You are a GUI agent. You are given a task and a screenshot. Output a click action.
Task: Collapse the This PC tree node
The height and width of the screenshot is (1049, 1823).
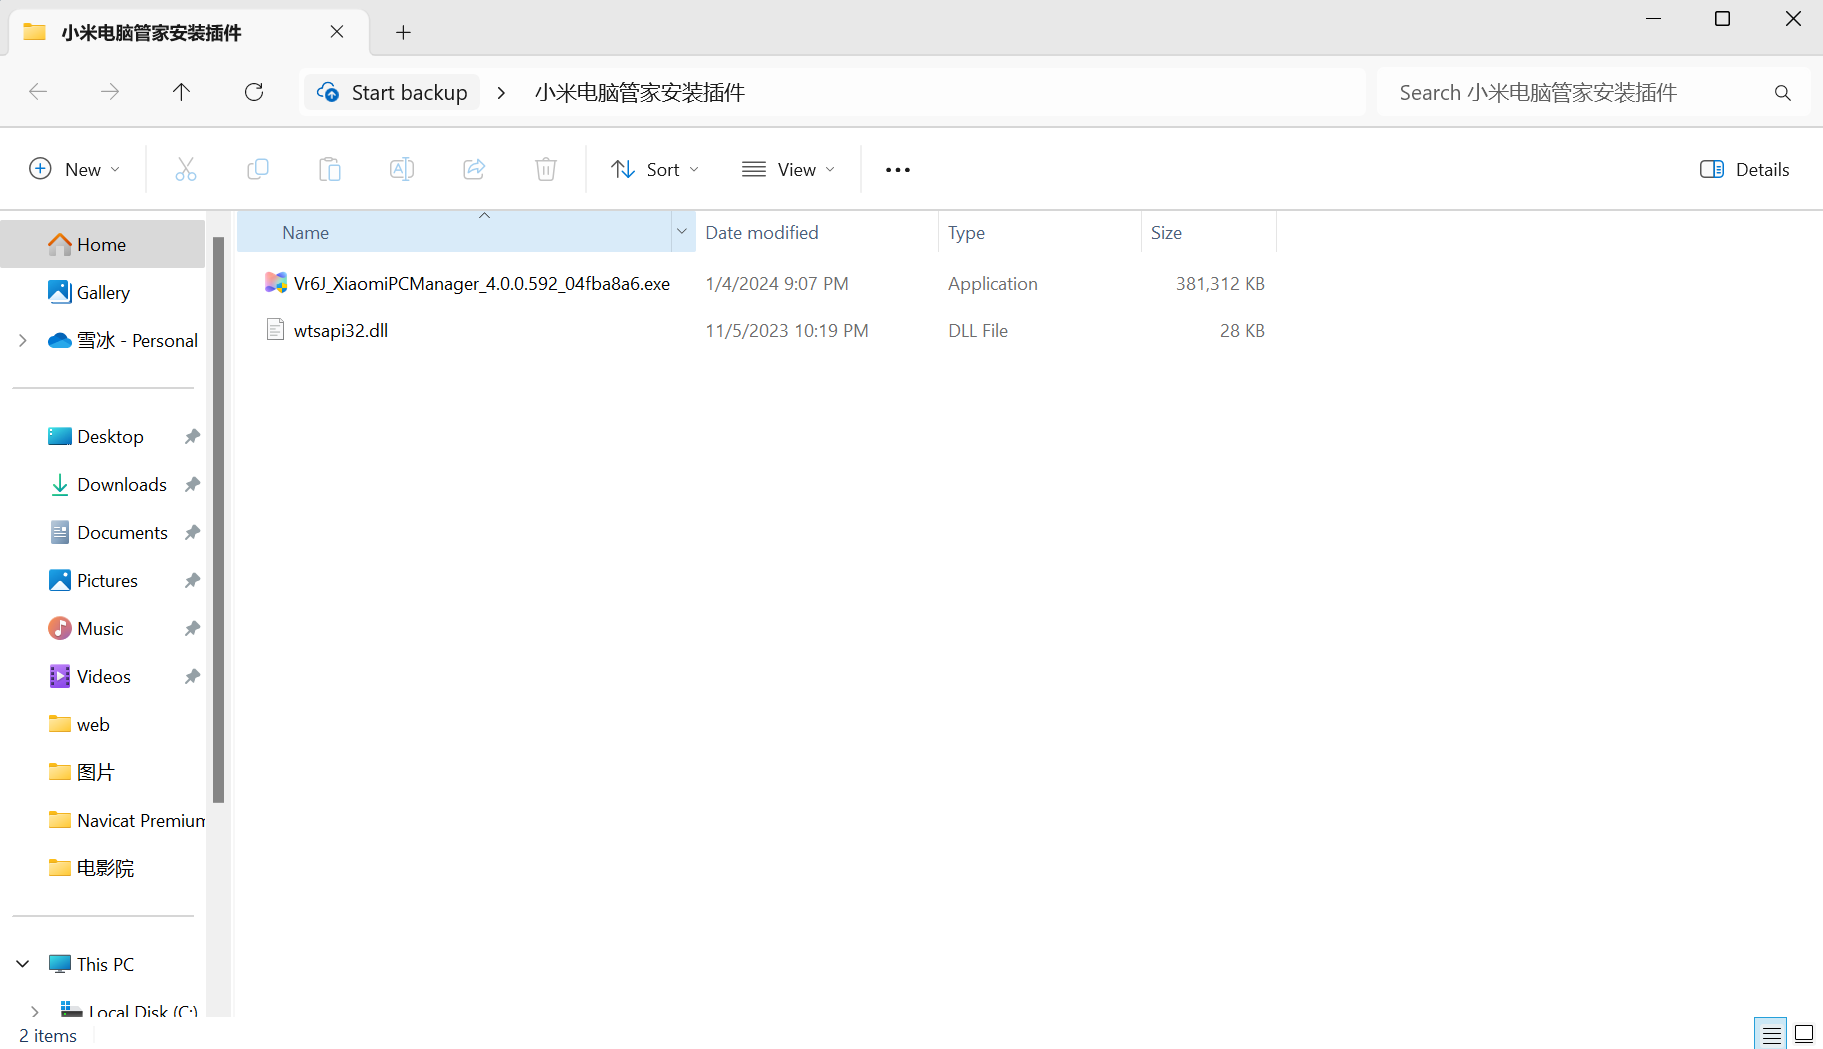pyautogui.click(x=23, y=964)
